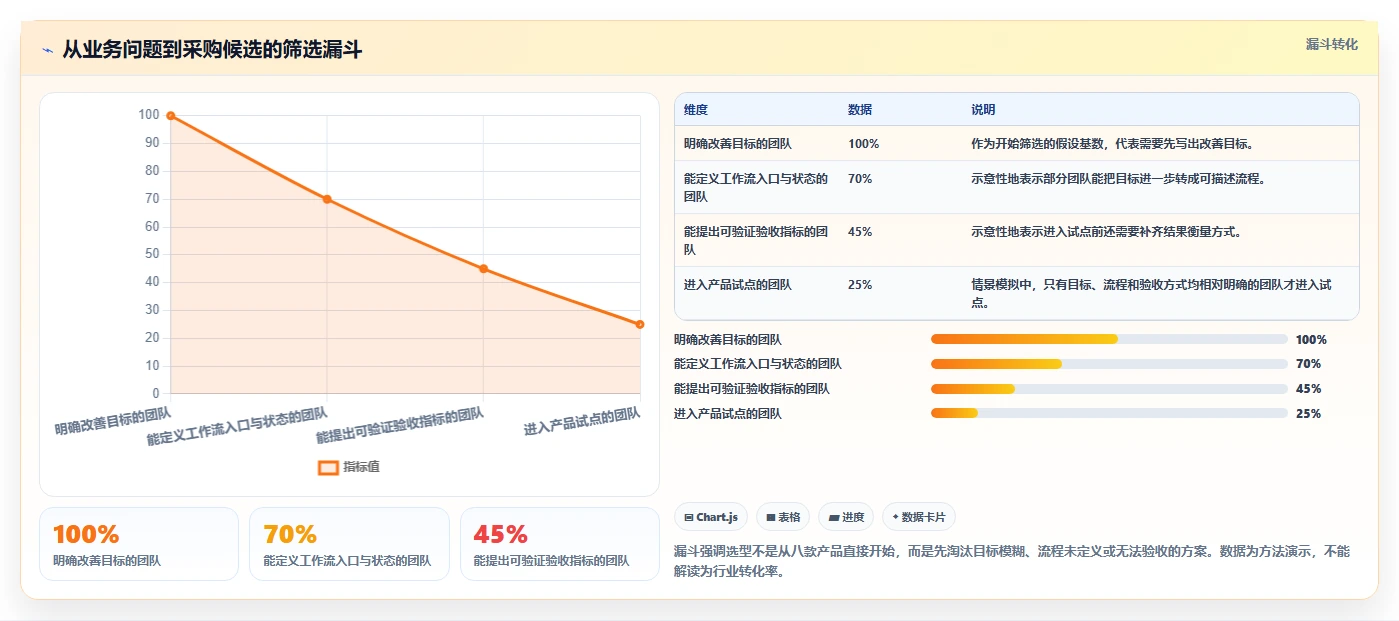Click the chart data point at 70

coord(327,199)
